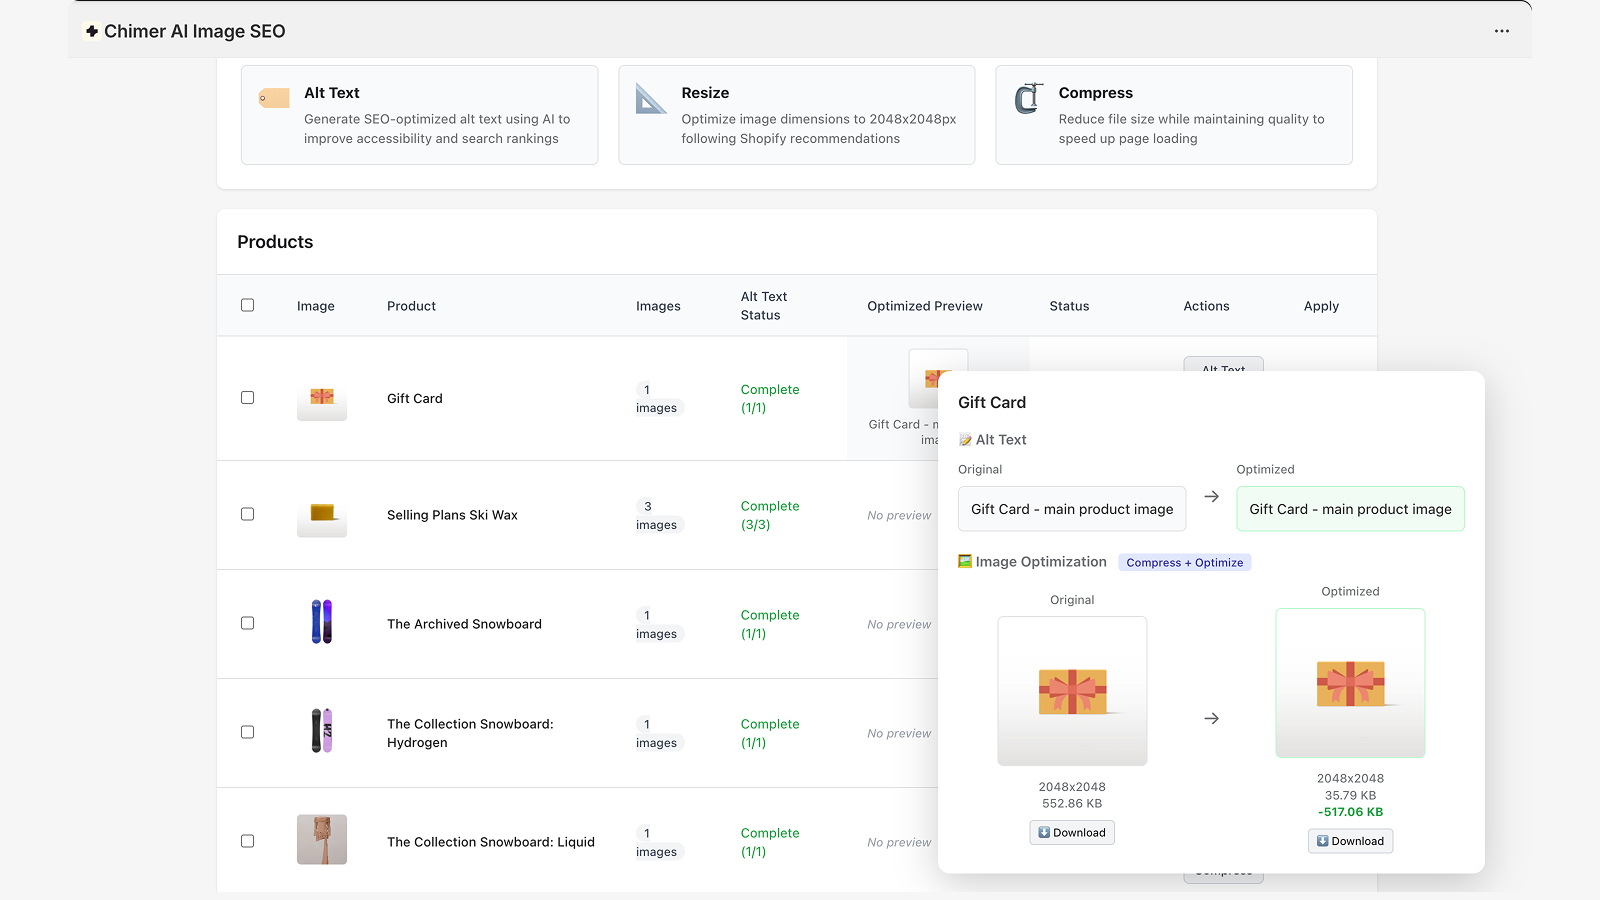Click the Chimer AI sparkle logo

92,31
